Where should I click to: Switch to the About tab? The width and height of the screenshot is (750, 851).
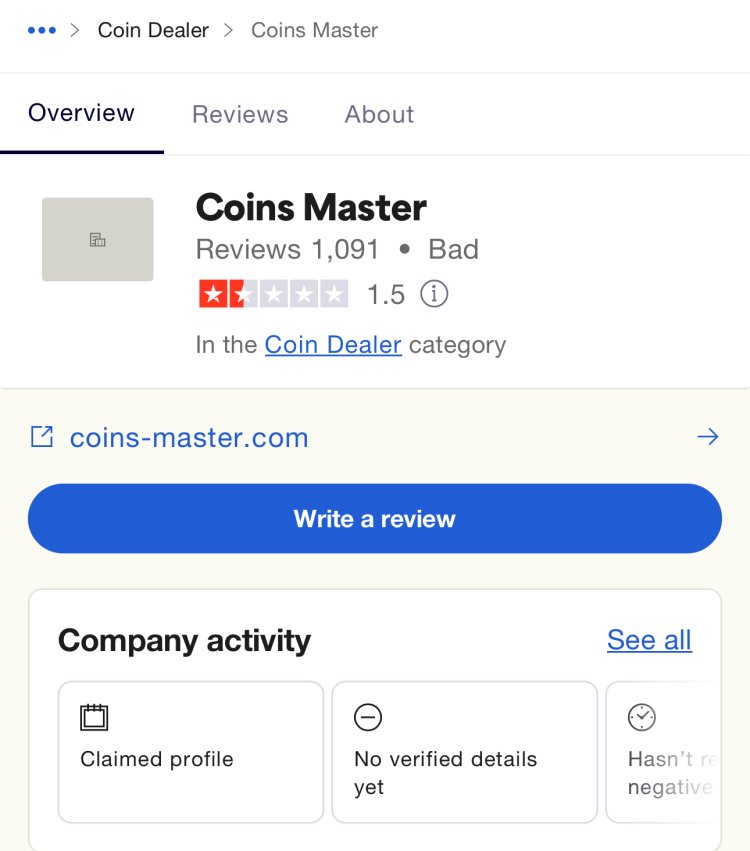click(379, 114)
